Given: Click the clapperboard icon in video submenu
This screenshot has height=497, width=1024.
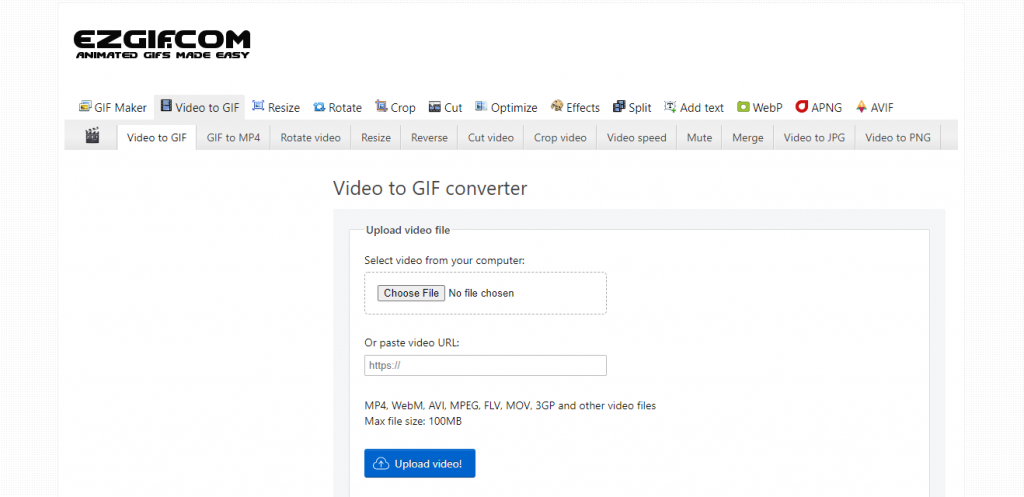Looking at the screenshot, I should click(x=93, y=136).
